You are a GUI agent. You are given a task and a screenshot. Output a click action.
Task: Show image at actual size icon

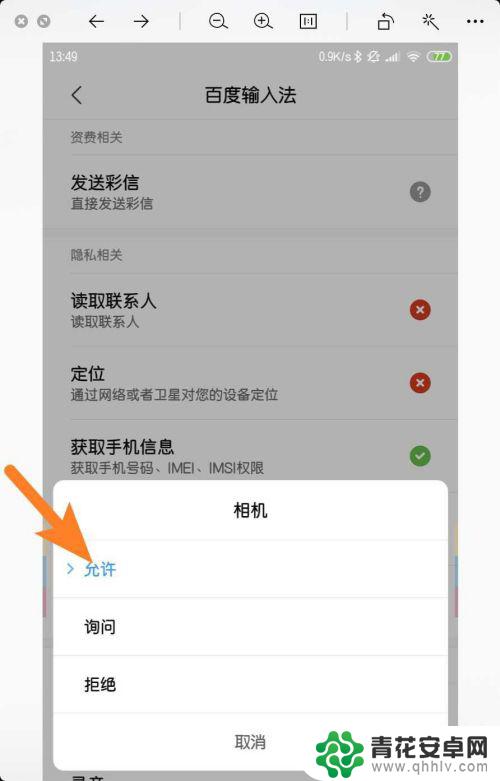308,21
